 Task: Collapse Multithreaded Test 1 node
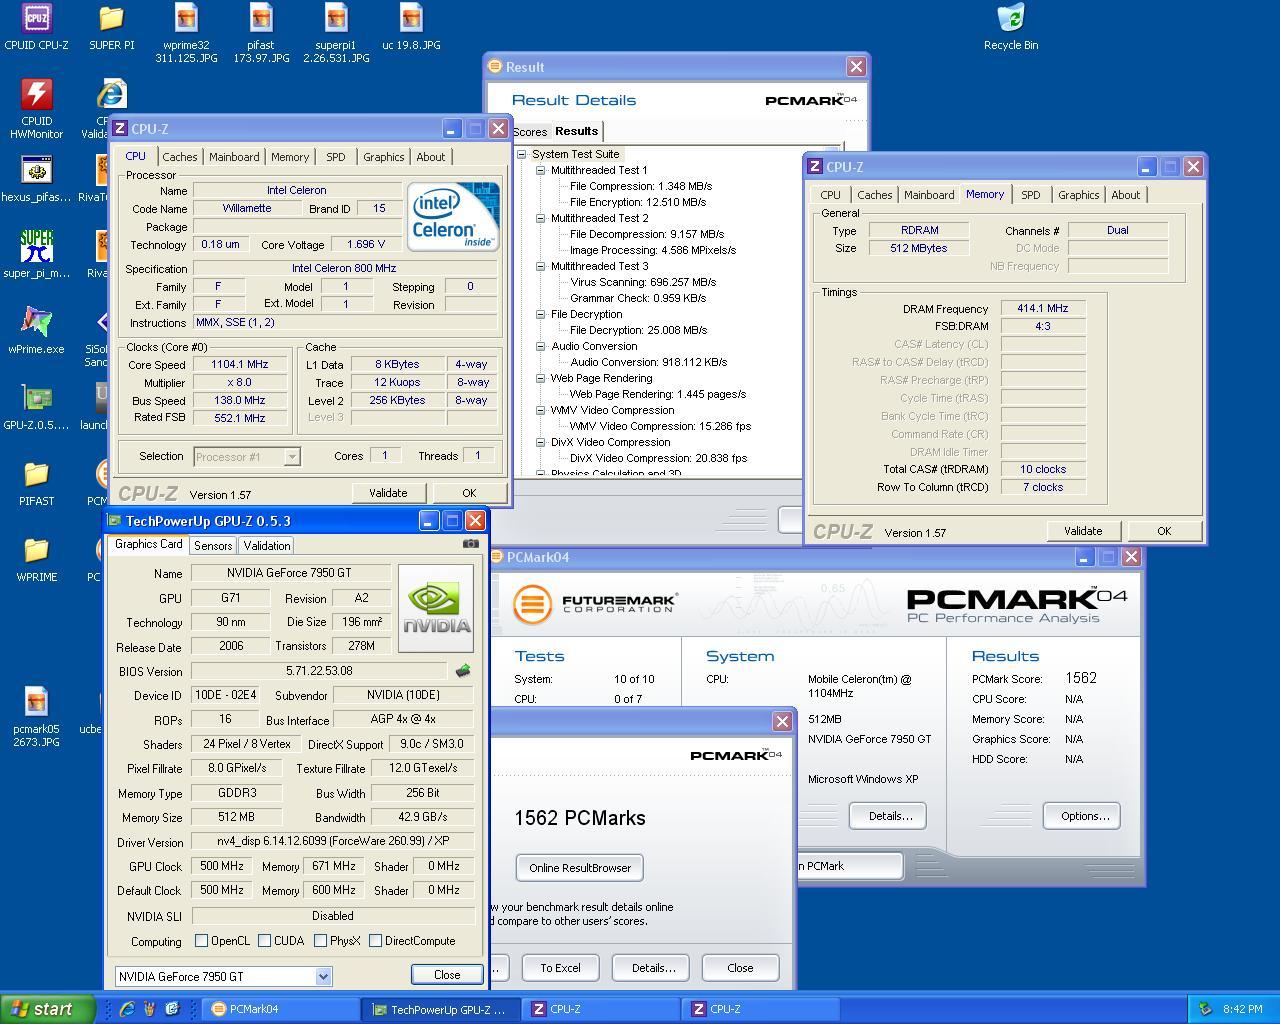click(541, 170)
